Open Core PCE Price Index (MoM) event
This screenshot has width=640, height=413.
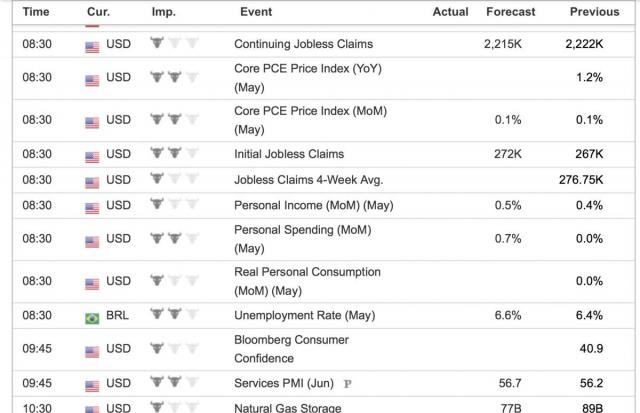(310, 120)
